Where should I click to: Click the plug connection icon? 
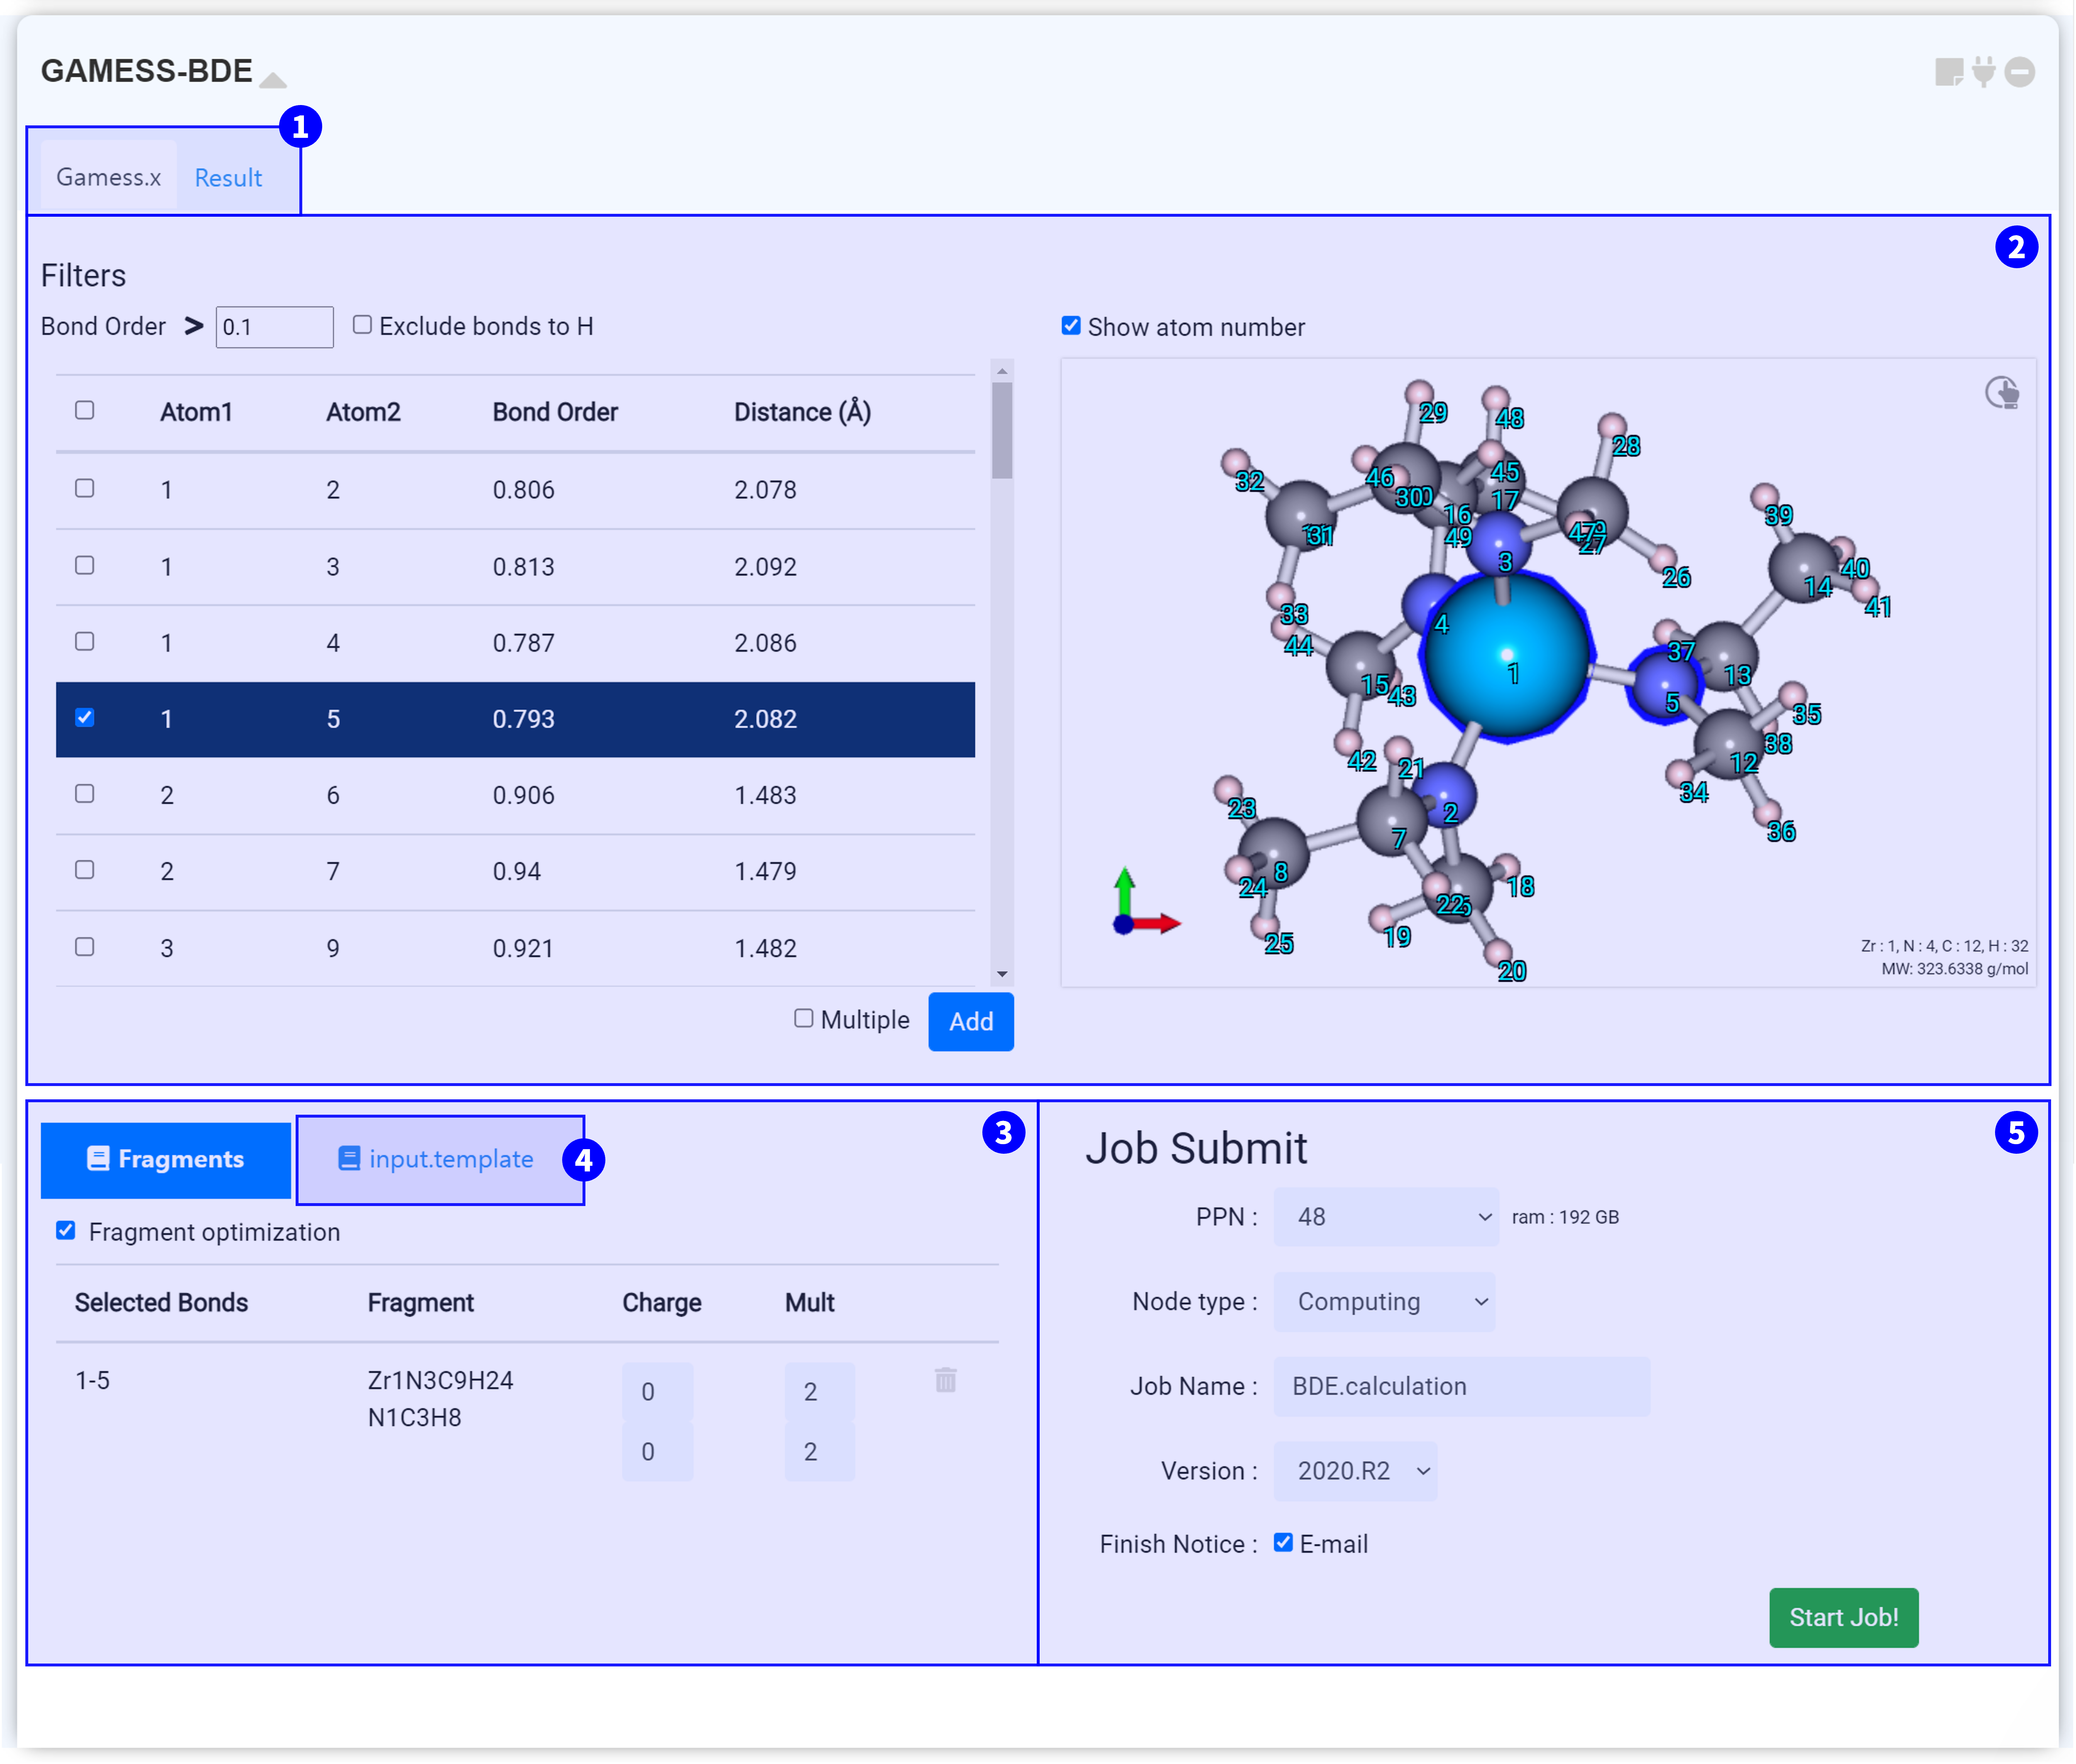click(x=1984, y=72)
